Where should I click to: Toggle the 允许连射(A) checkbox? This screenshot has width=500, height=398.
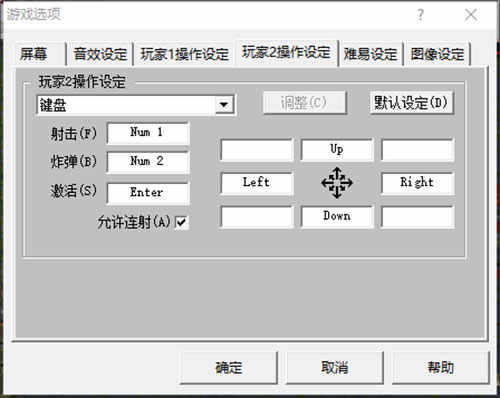(x=182, y=222)
